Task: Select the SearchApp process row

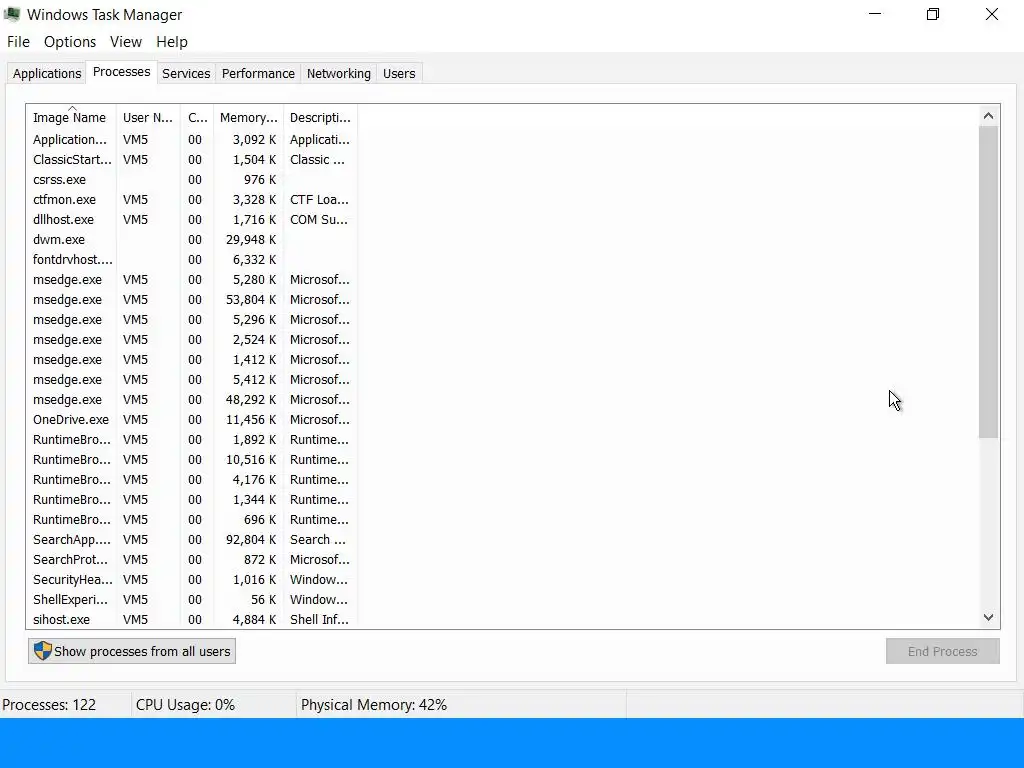Action: (191, 539)
